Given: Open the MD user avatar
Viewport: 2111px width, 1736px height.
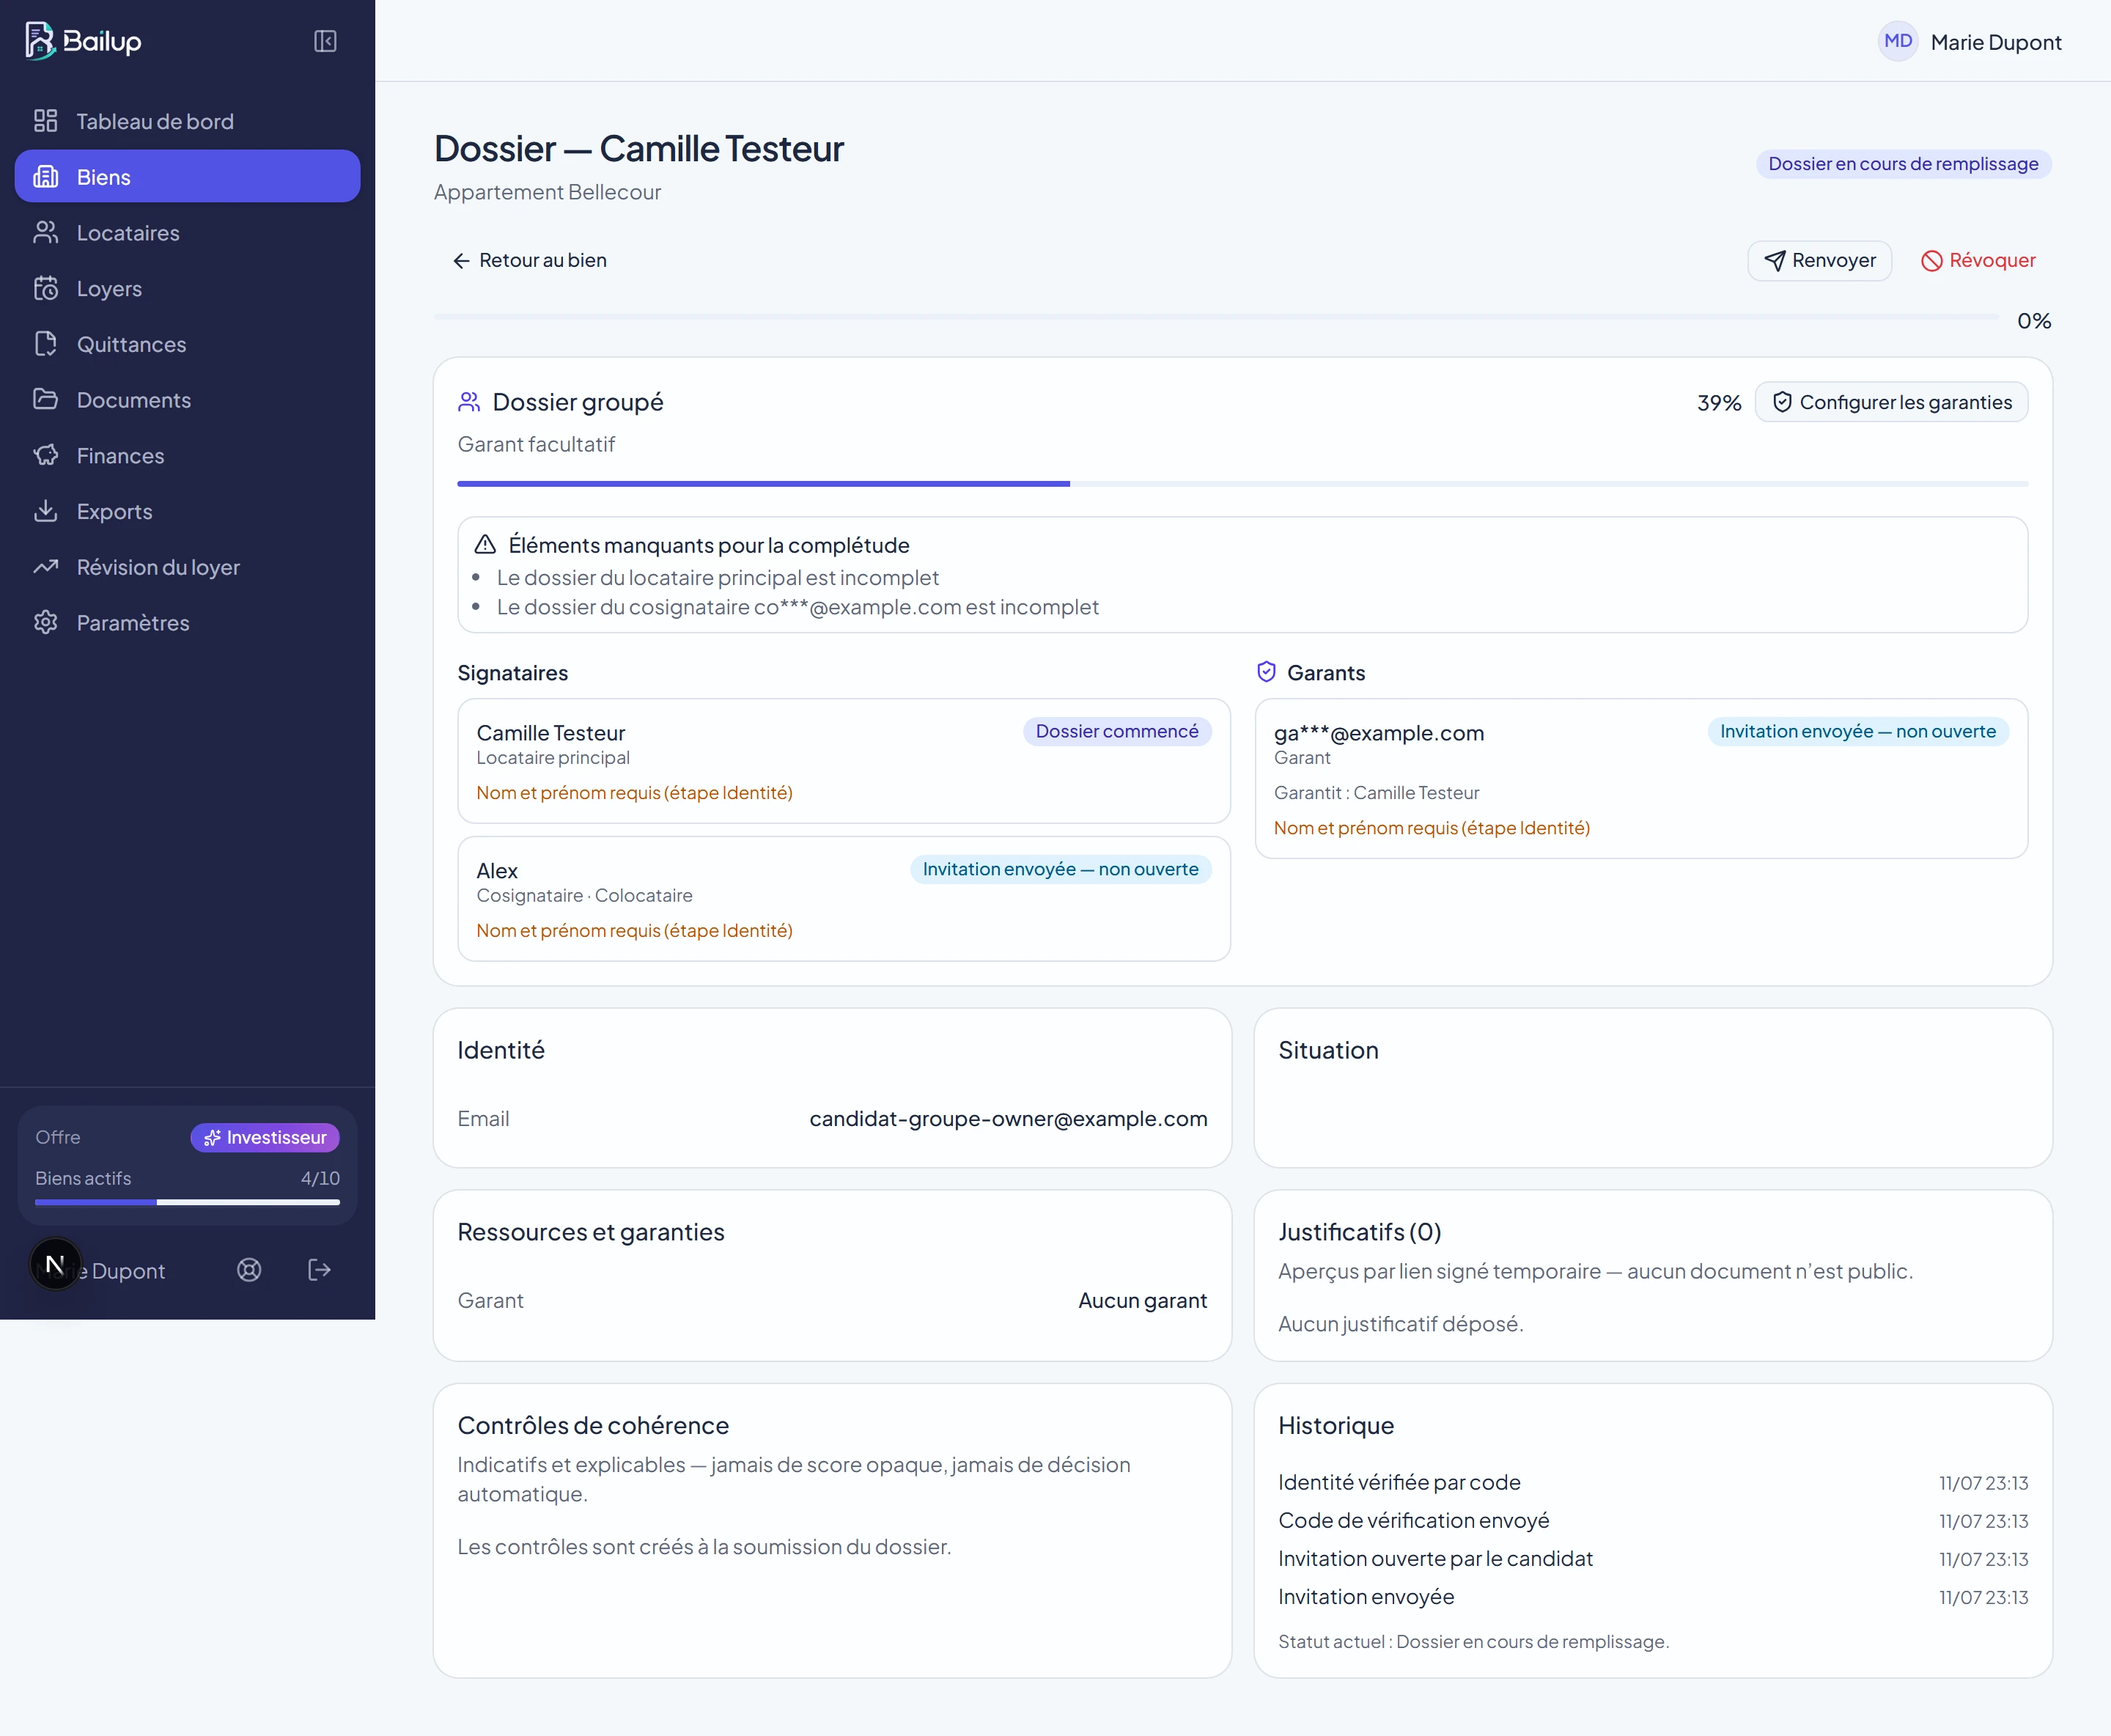Looking at the screenshot, I should (1897, 41).
